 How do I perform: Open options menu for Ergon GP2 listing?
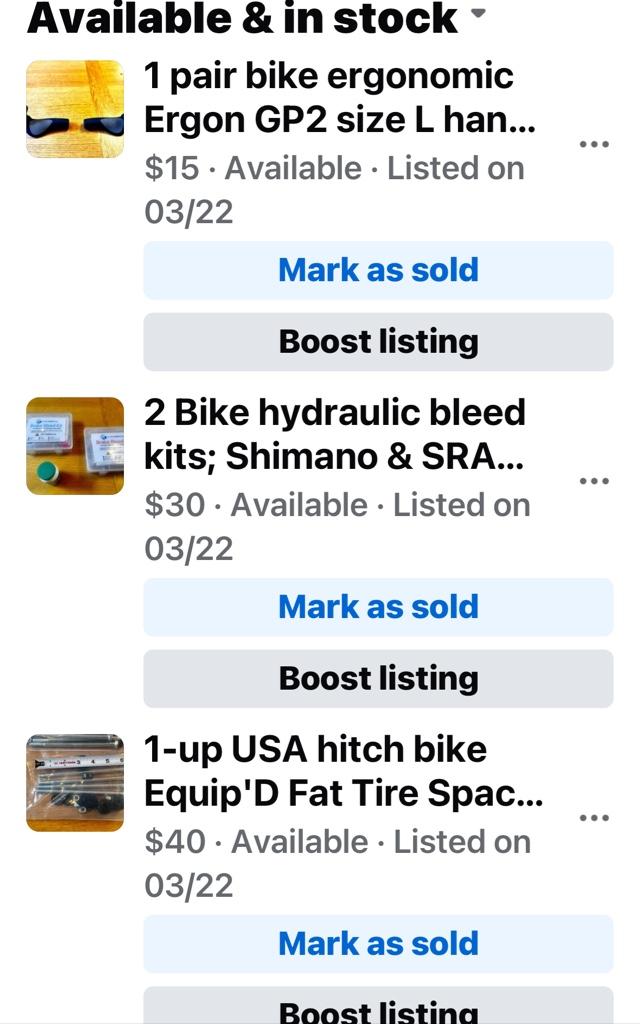pyautogui.click(x=594, y=145)
